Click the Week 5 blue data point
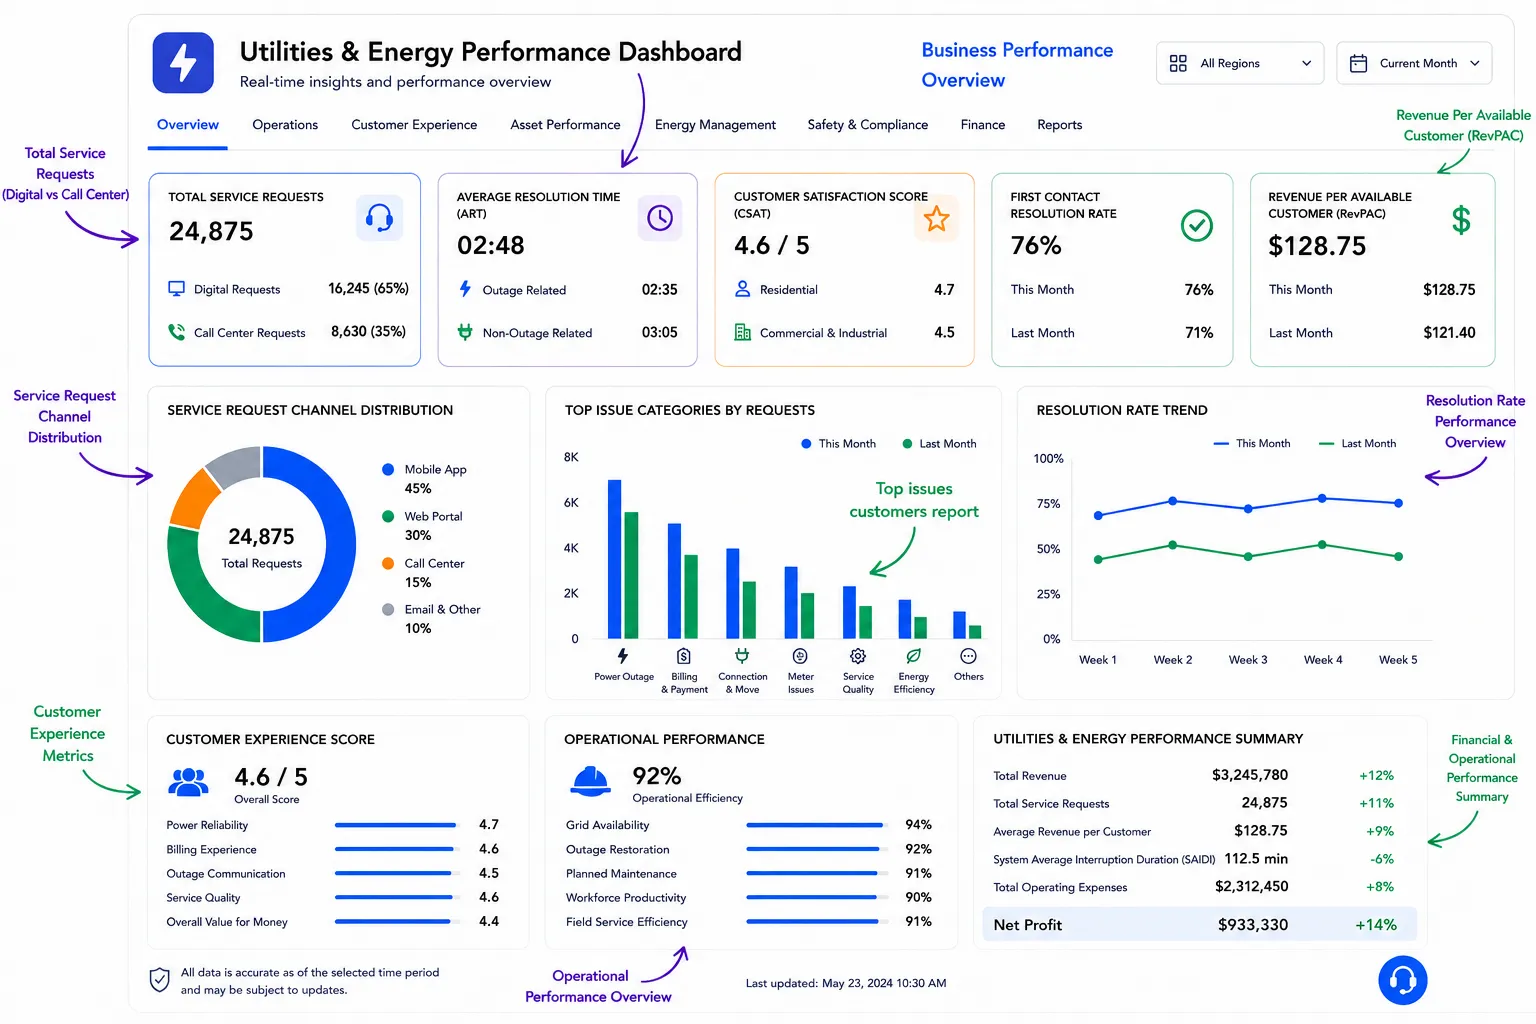The image size is (1536, 1024). point(1398,503)
